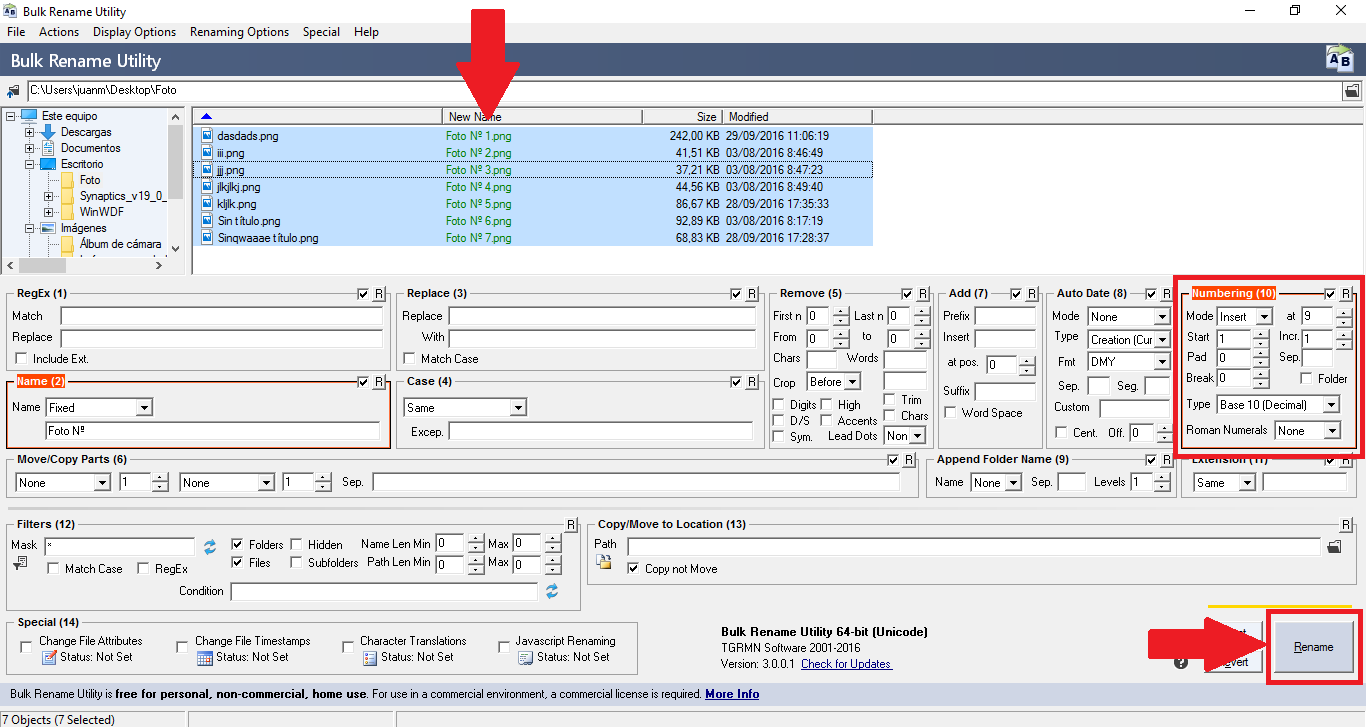Expand the Imágenes folder in tree

30,228
